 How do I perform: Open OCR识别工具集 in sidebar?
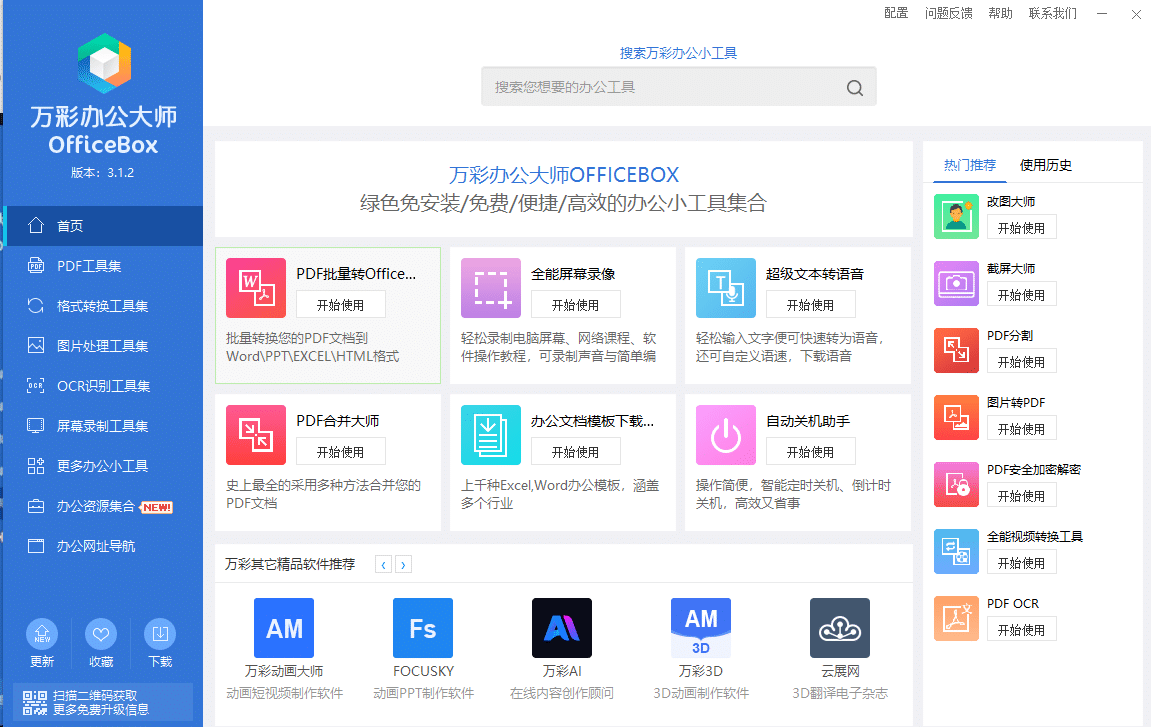click(103, 386)
